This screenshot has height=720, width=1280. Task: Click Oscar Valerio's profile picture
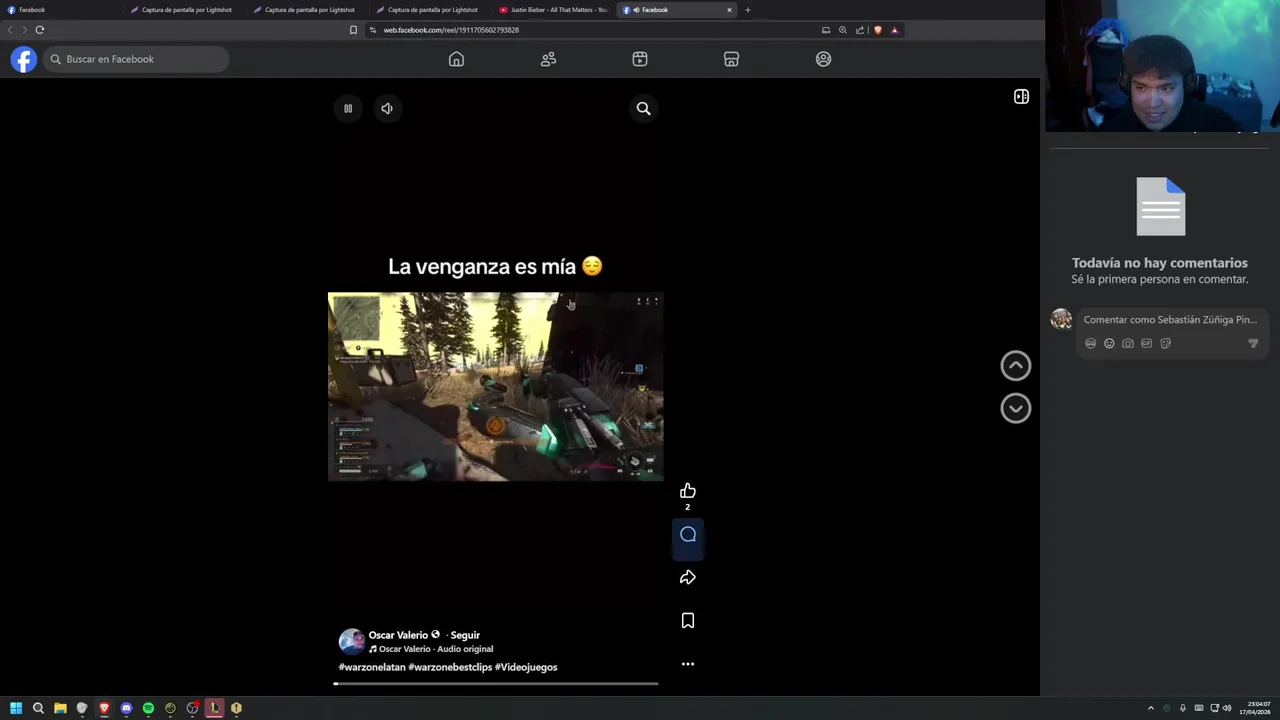[x=351, y=641]
